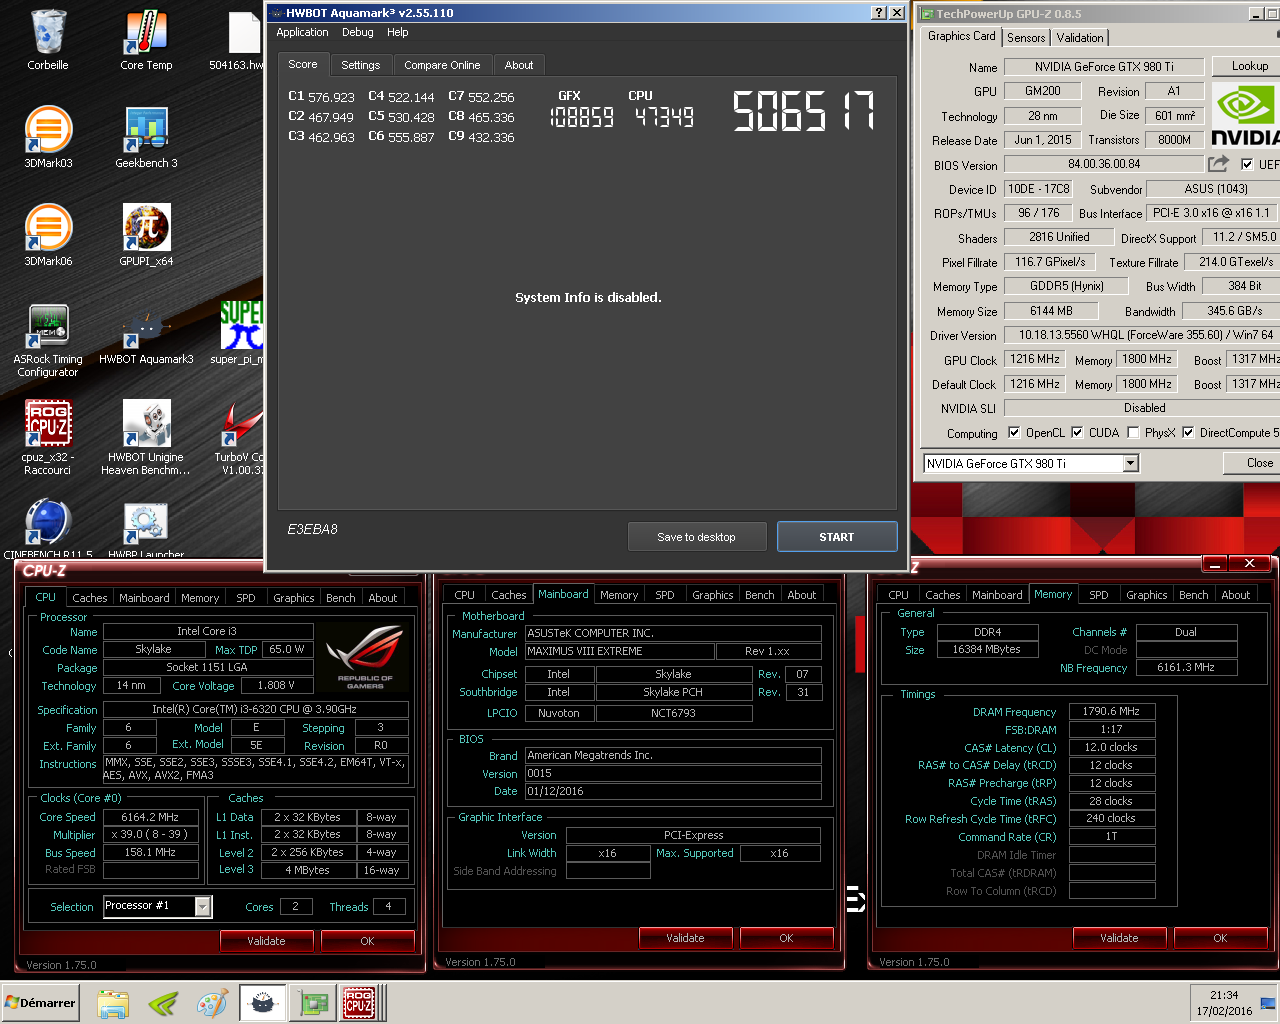Launch the cpuz_x32 Raccourci shortcut
Screen dimensions: 1280x1024
pos(47,438)
